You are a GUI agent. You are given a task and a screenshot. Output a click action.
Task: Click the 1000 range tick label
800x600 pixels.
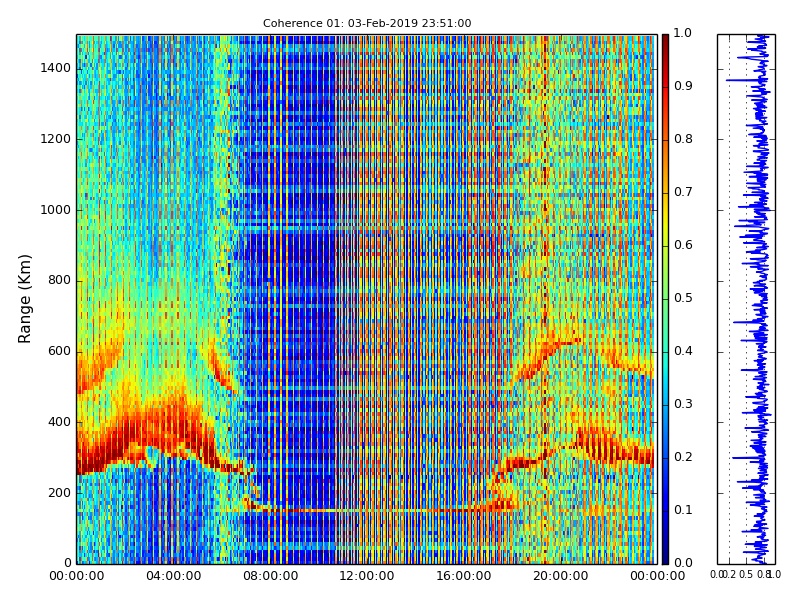tap(56, 210)
